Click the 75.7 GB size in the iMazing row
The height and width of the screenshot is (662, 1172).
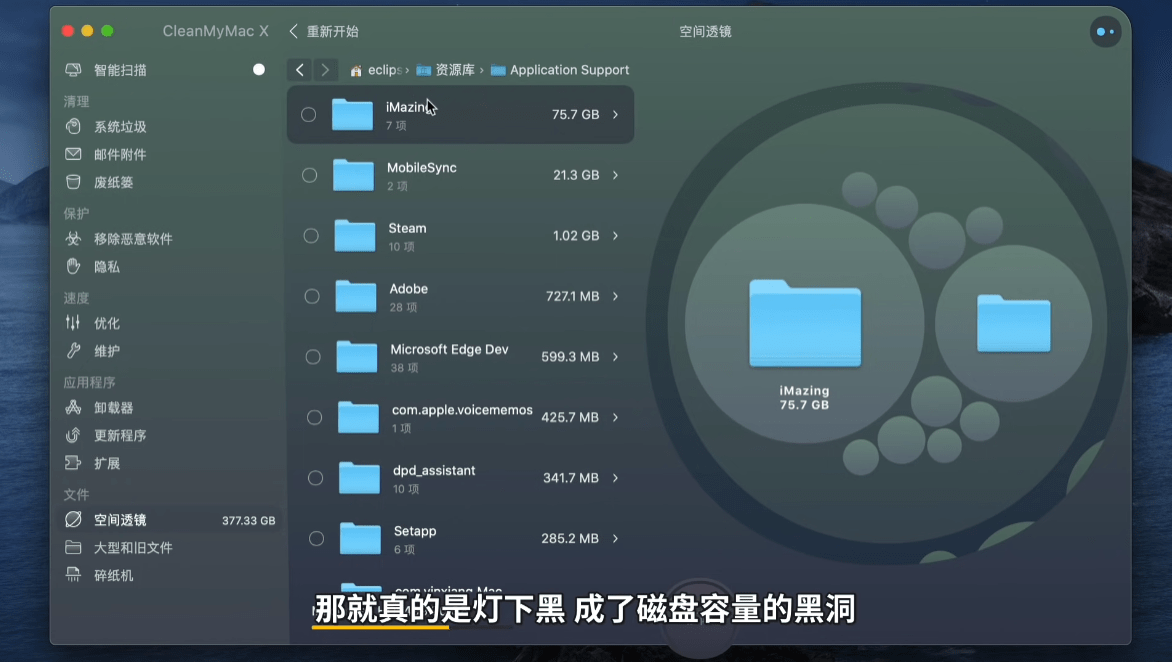[x=576, y=114]
